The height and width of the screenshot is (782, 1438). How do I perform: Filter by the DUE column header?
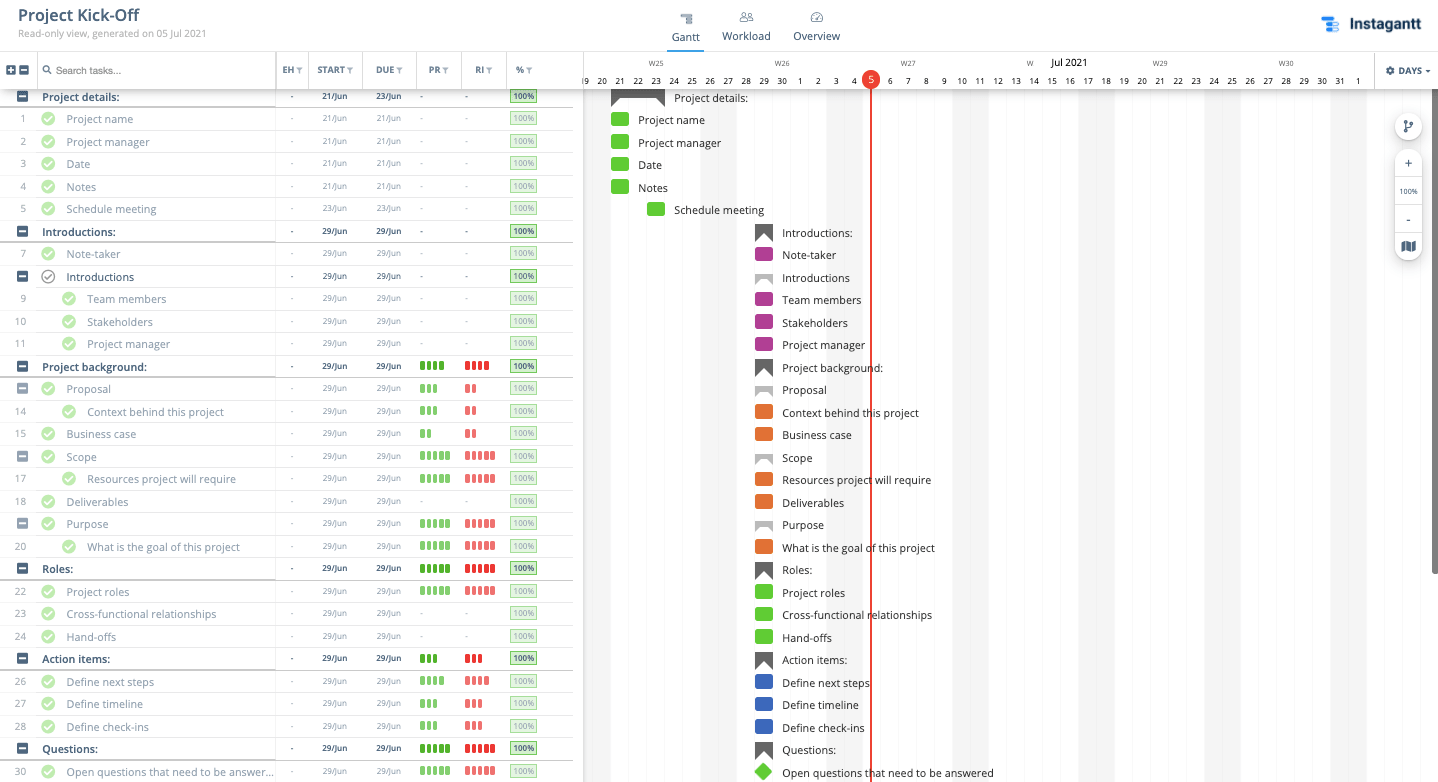pyautogui.click(x=389, y=70)
